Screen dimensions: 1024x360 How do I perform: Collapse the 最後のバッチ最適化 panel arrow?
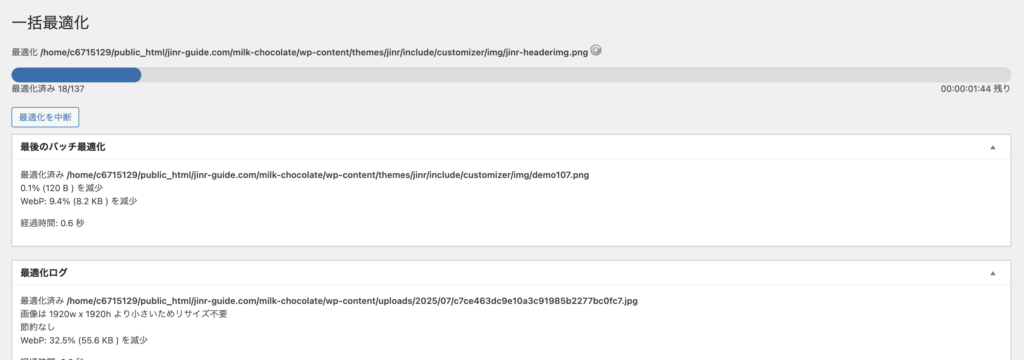coord(993,148)
